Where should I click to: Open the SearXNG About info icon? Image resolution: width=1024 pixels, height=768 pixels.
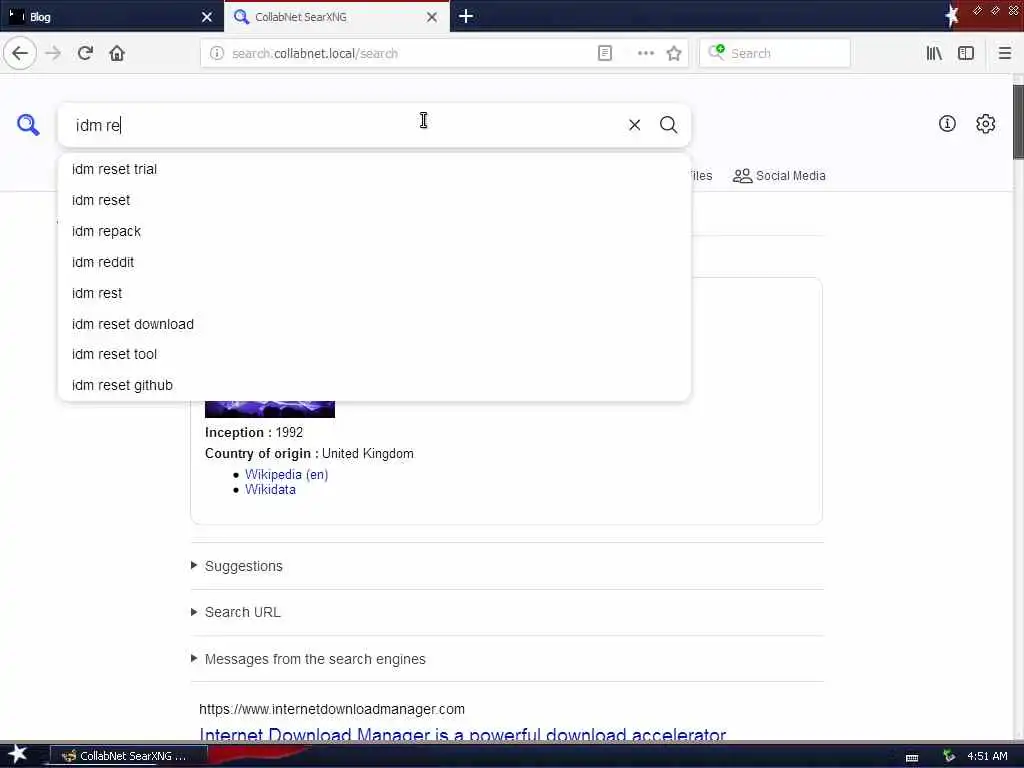click(947, 123)
